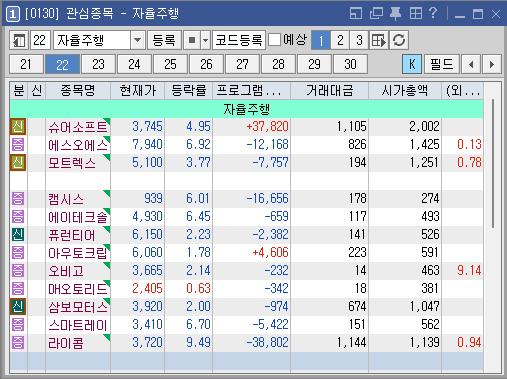Sort by the 종목명 column header
This screenshot has width=507, height=379.
[x=78, y=90]
